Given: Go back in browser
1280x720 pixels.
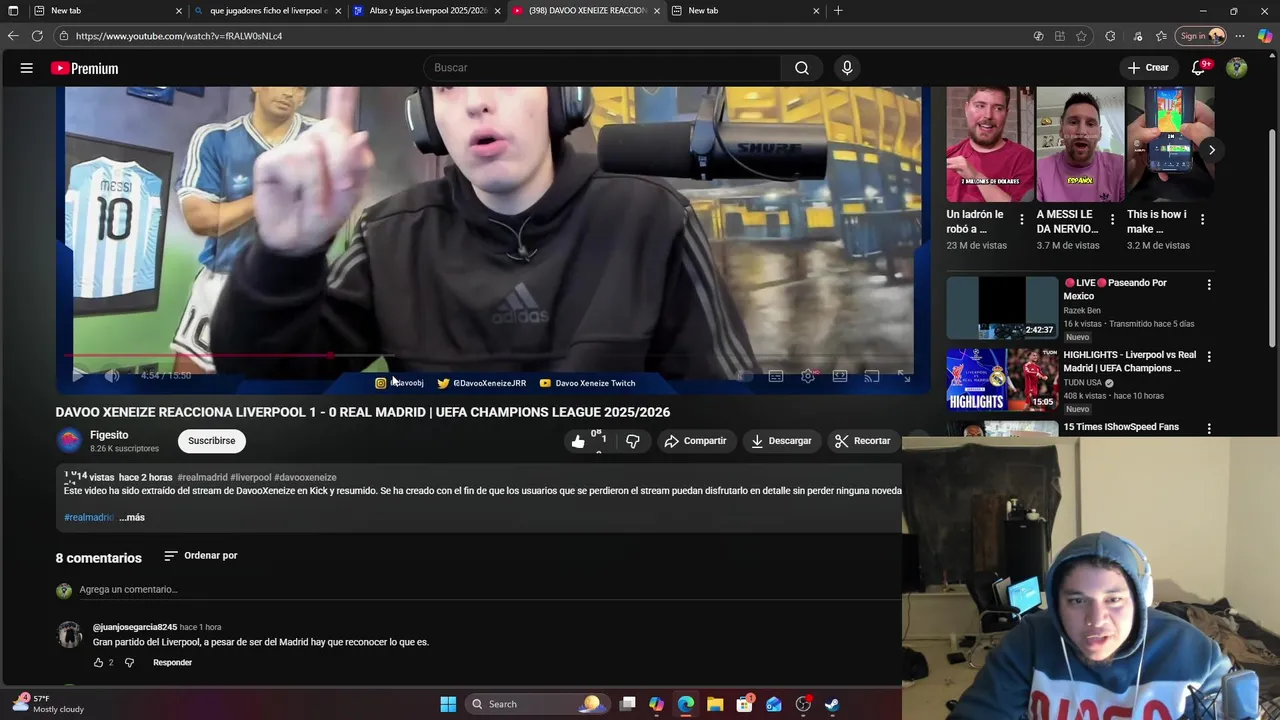Looking at the screenshot, I should pyautogui.click(x=13, y=36).
